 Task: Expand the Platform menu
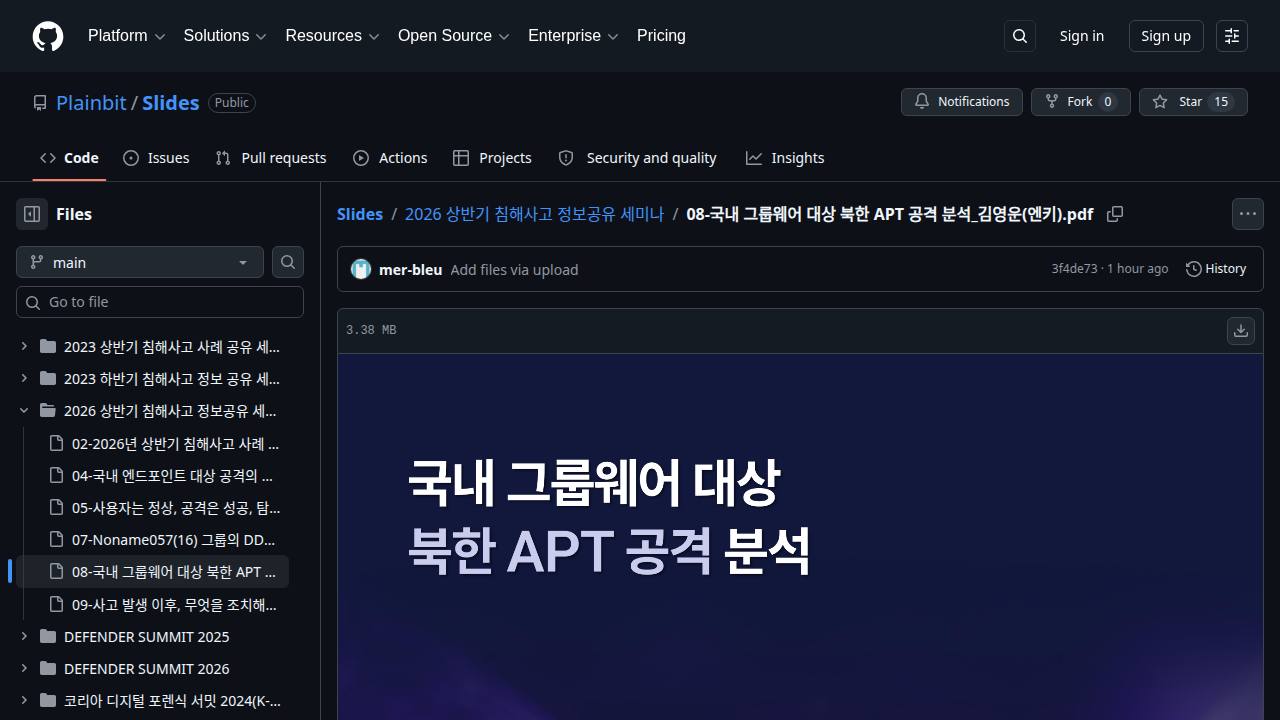(x=126, y=36)
